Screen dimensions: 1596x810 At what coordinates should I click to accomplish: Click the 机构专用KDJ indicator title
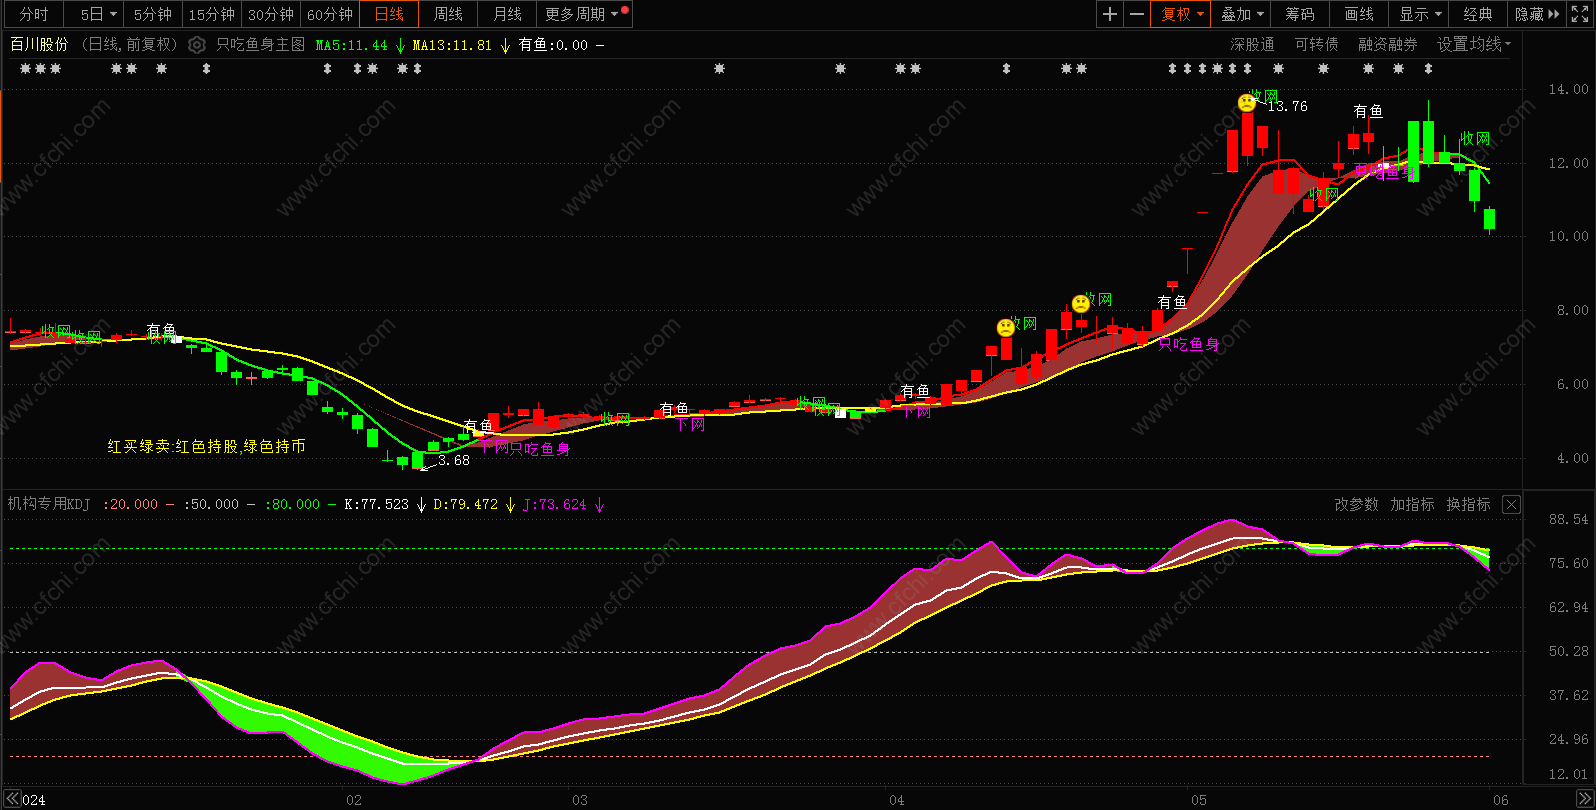tap(49, 504)
